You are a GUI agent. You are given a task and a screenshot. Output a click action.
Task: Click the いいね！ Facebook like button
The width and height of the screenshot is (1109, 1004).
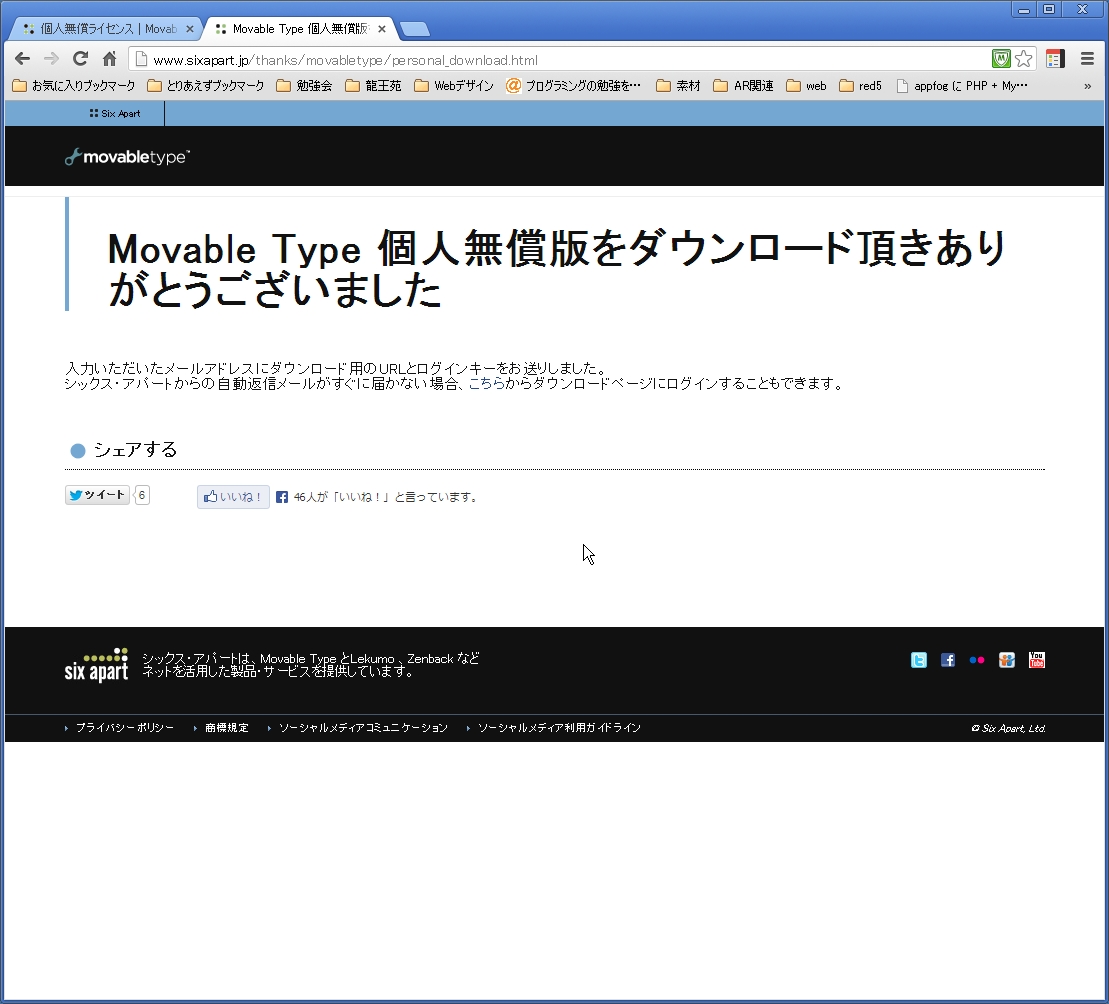[233, 497]
